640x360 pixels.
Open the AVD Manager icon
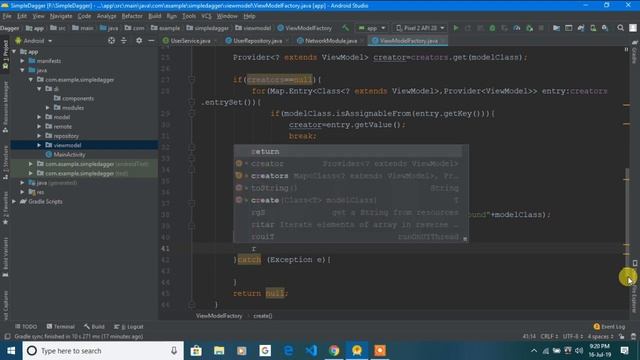[x=593, y=28]
